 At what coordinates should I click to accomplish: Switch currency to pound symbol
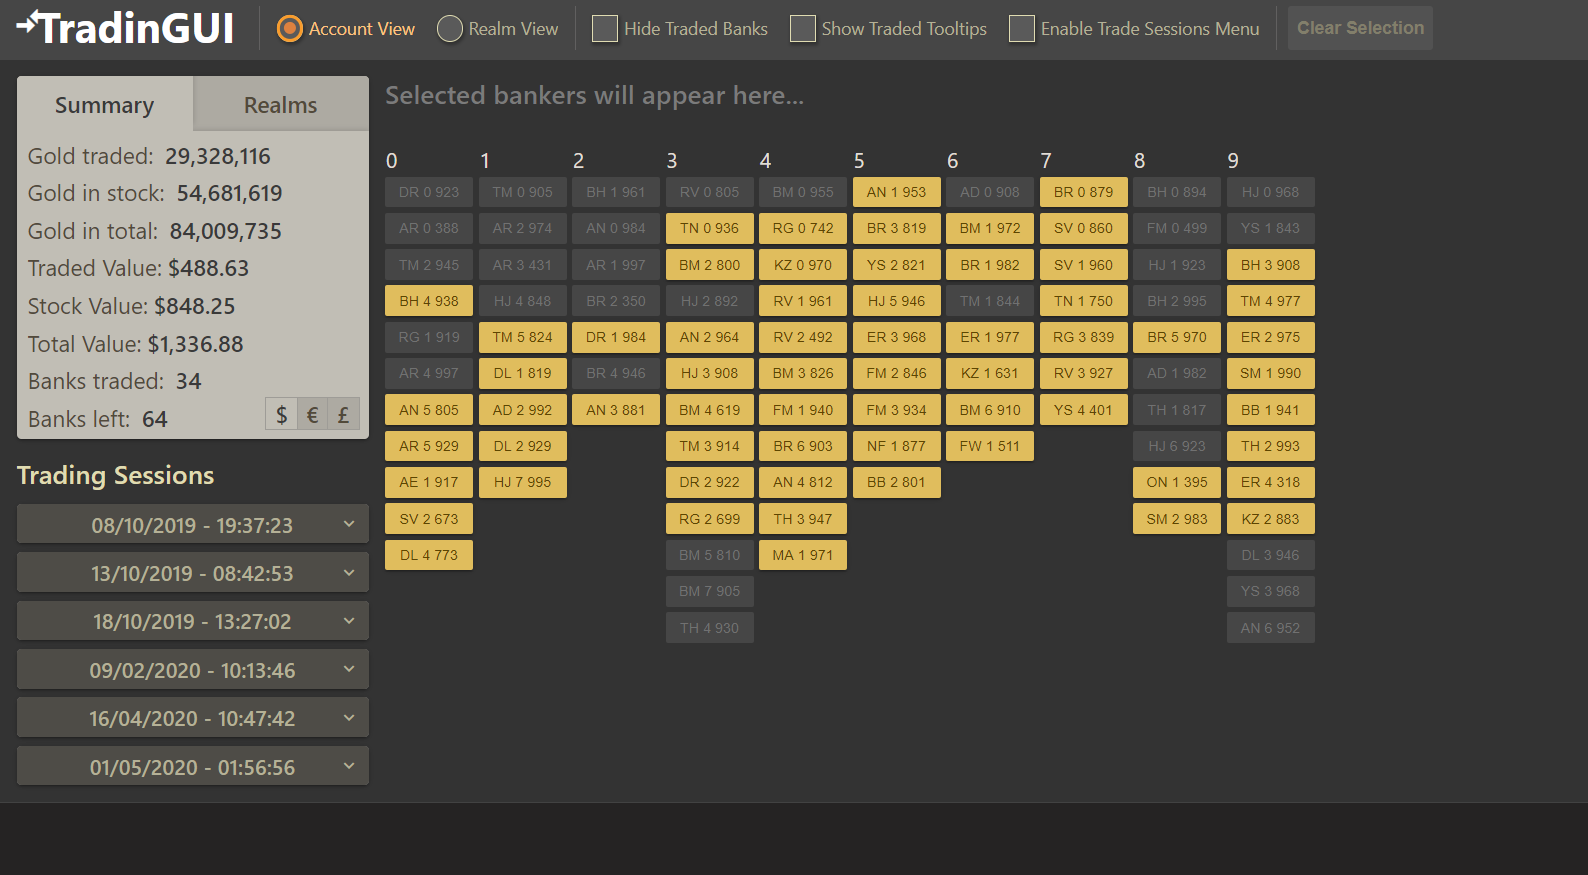(343, 414)
